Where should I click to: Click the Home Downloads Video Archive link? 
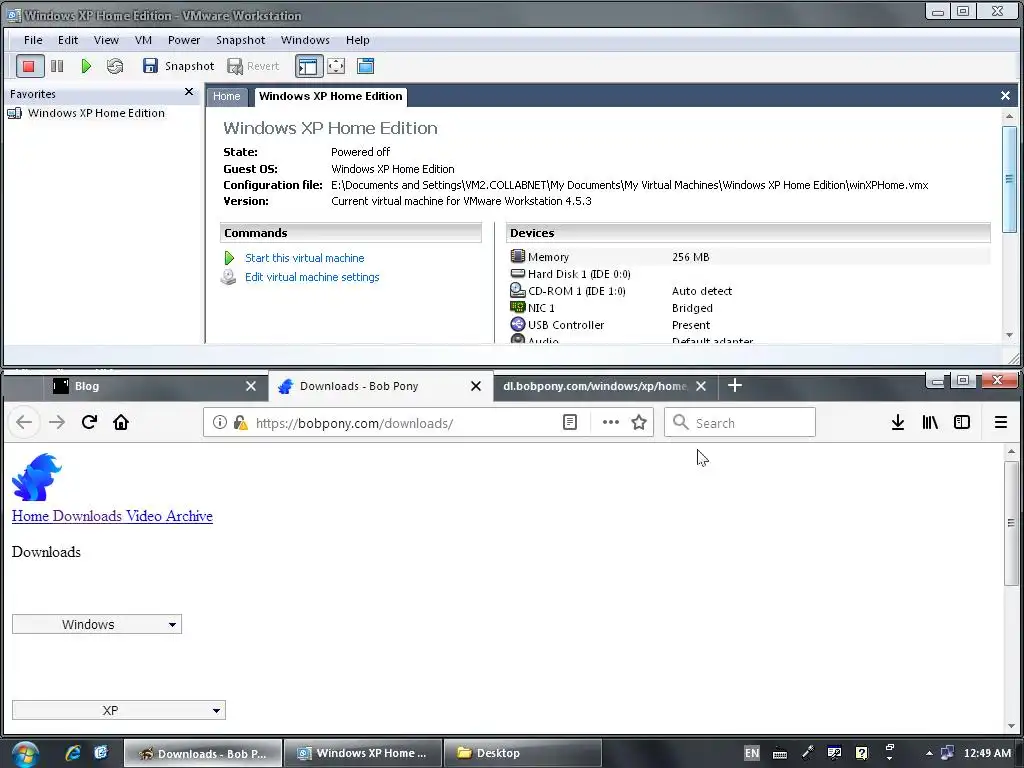112,516
